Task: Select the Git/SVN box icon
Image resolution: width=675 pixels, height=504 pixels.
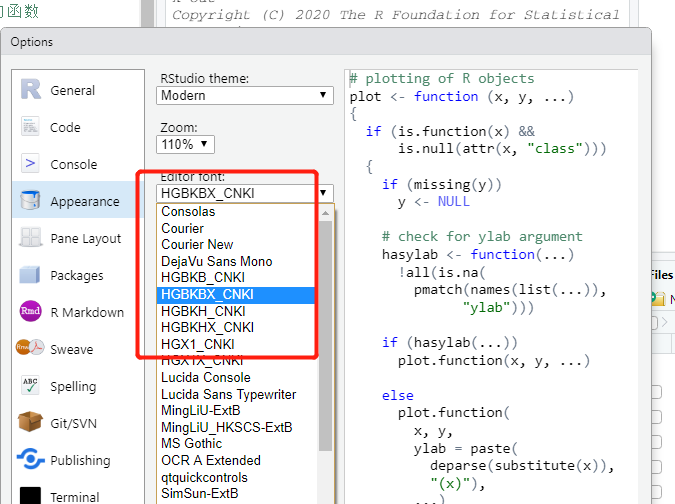Action: click(x=30, y=422)
